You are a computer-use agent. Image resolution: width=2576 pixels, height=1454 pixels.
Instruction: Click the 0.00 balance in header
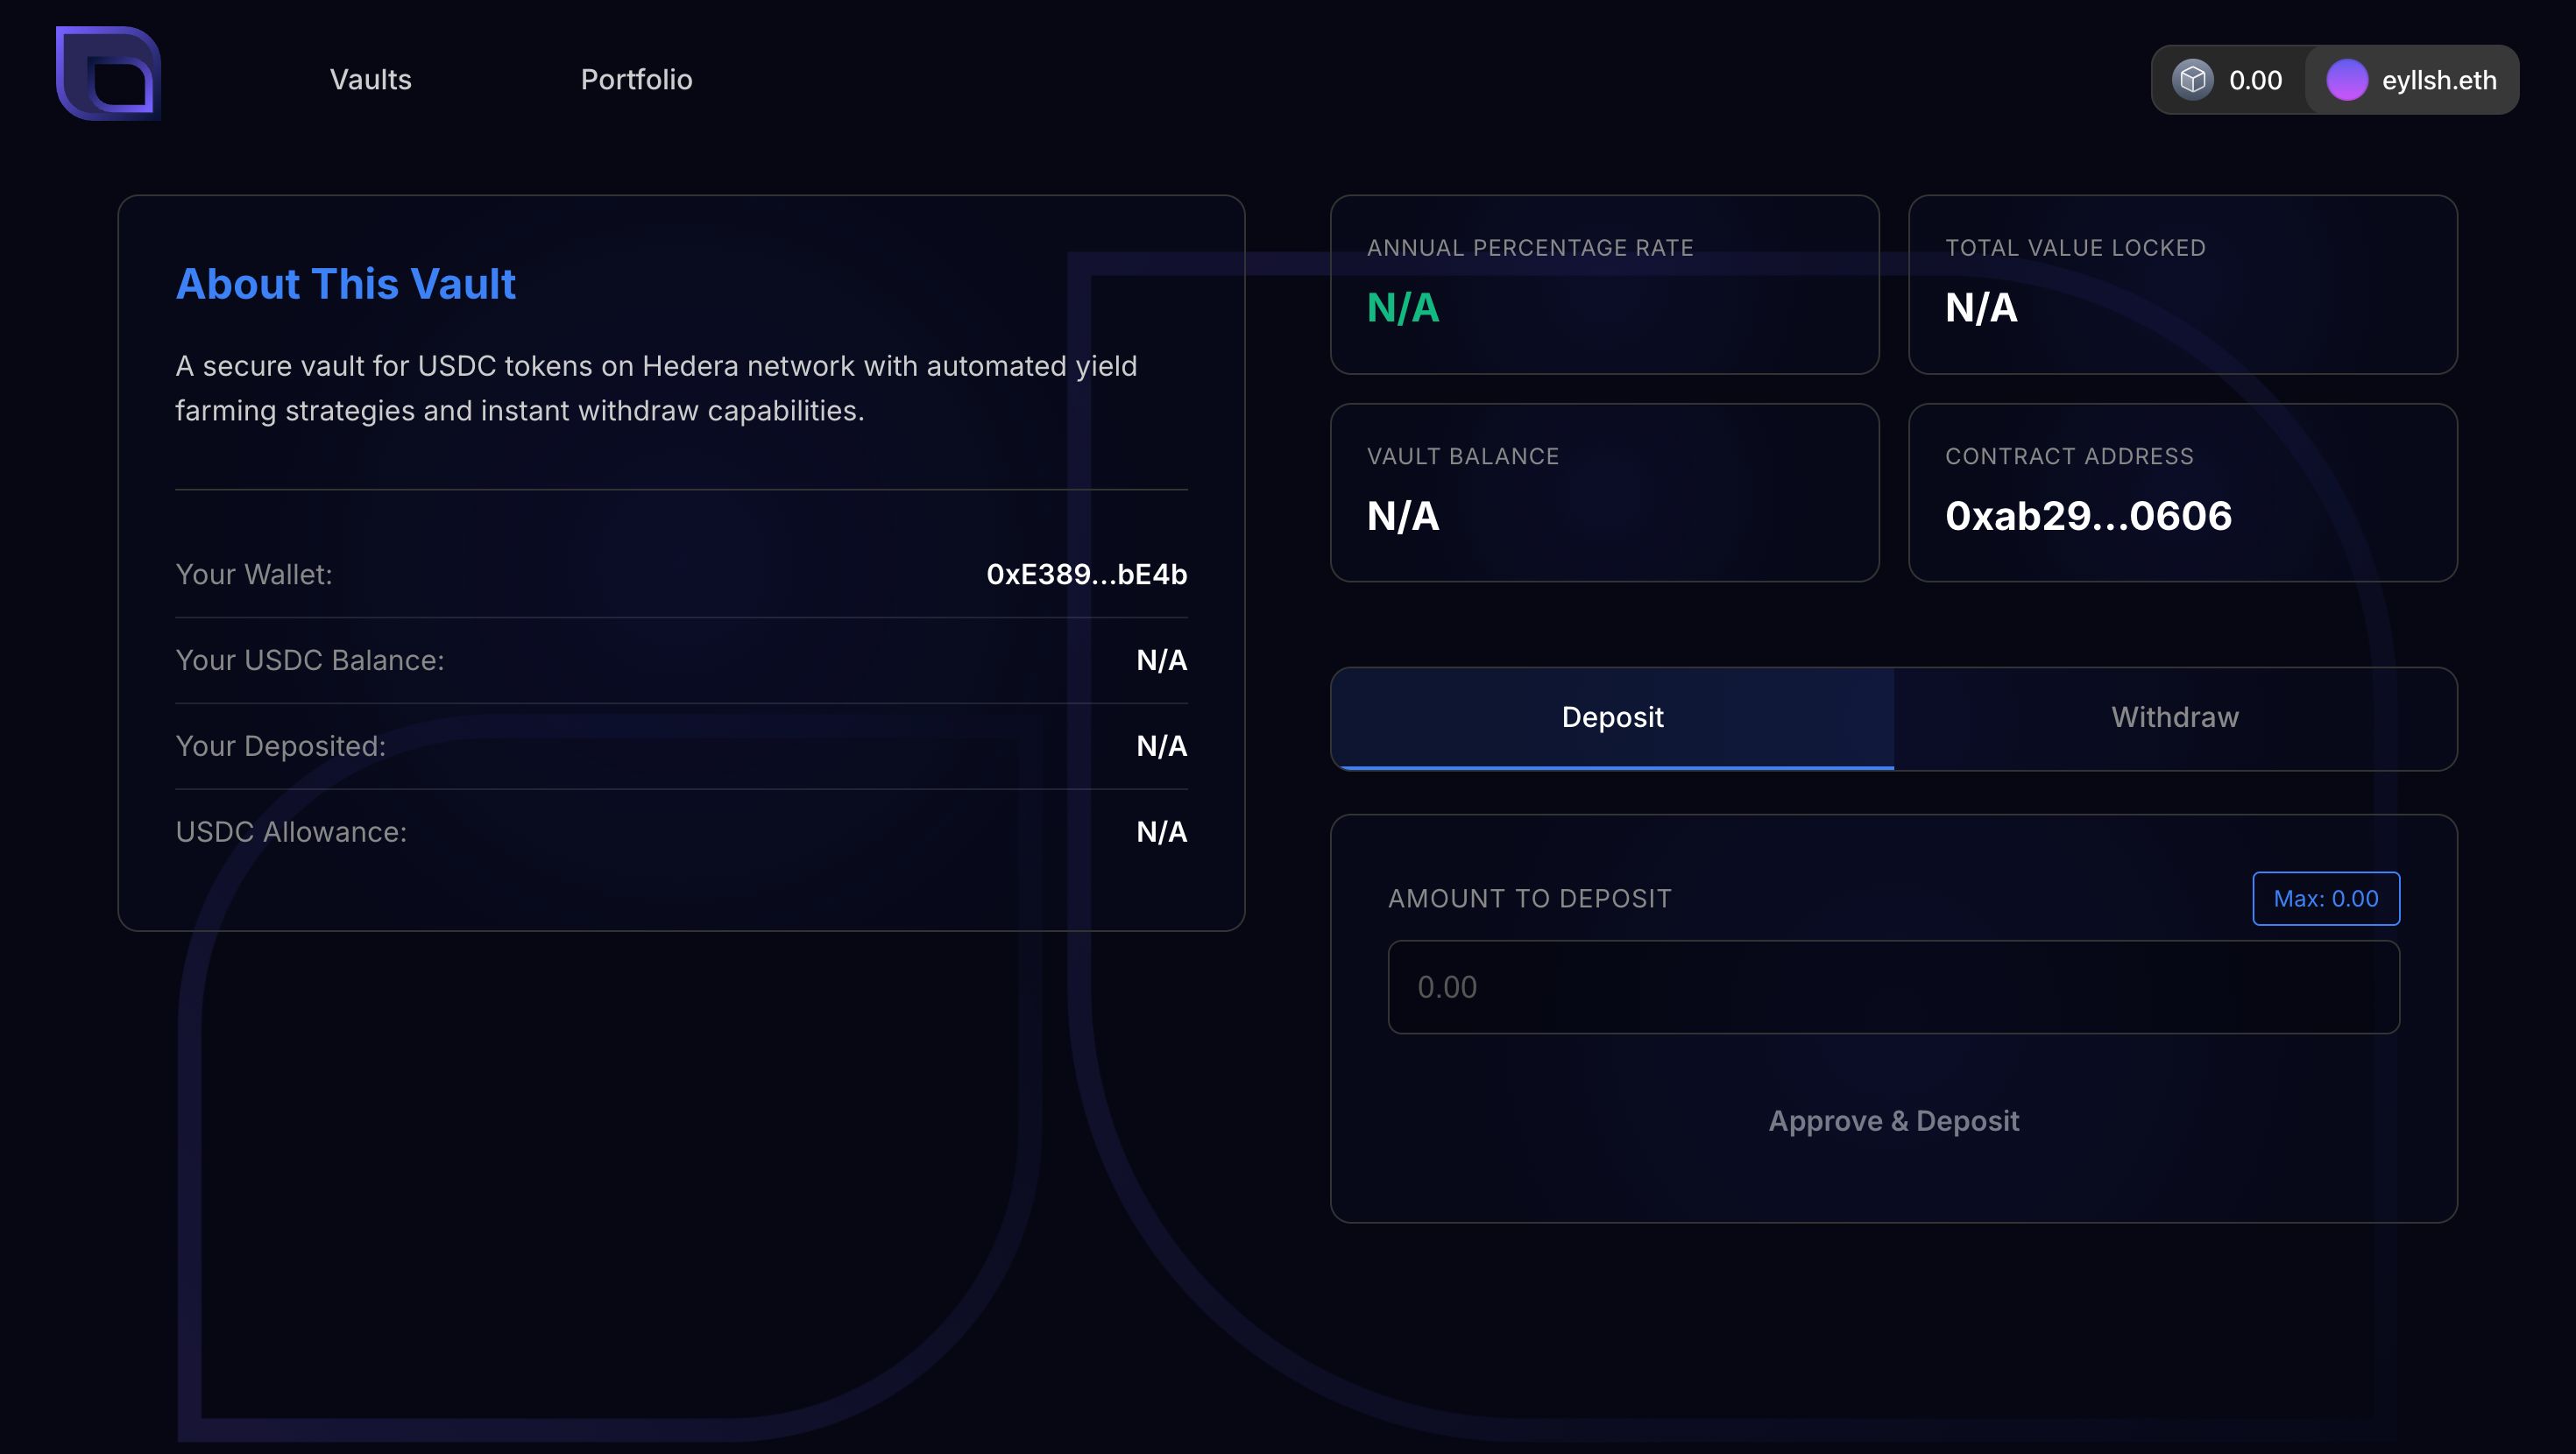coord(2255,80)
